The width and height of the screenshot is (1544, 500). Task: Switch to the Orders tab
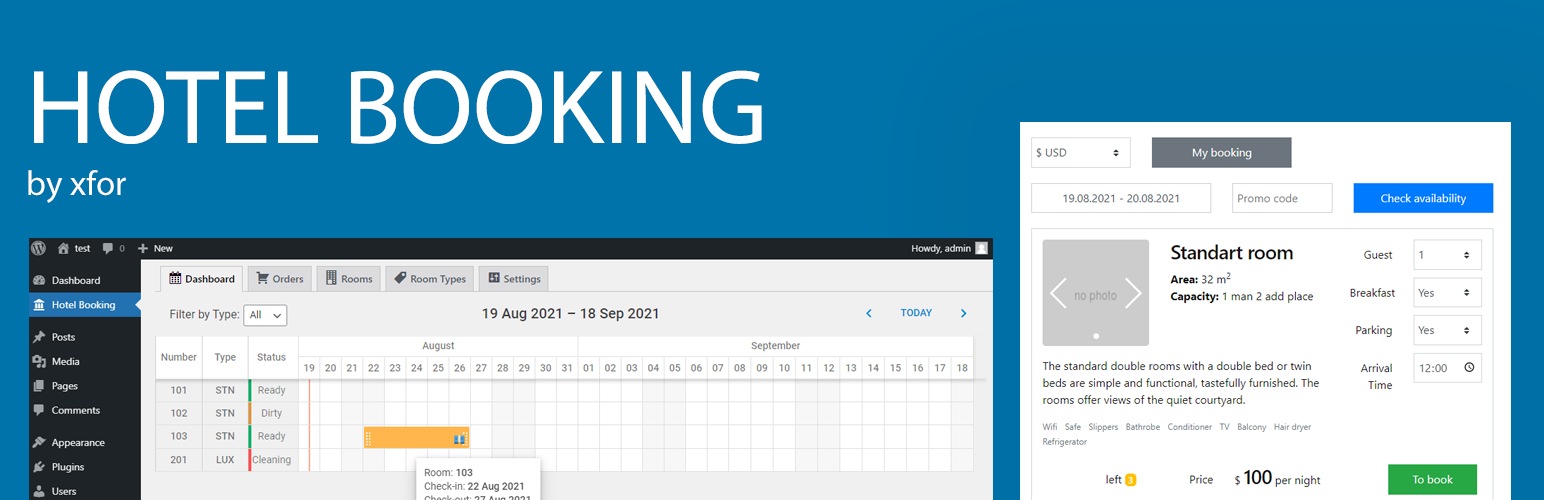click(280, 279)
